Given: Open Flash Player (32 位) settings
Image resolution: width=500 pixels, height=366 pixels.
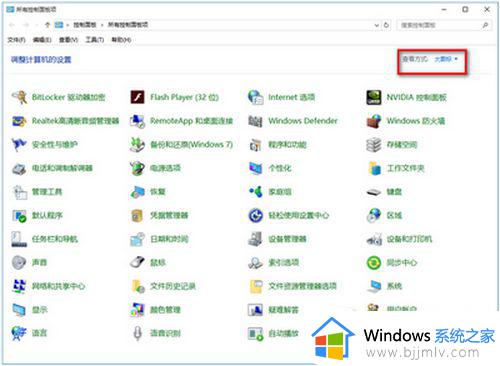Looking at the screenshot, I should 174,97.
